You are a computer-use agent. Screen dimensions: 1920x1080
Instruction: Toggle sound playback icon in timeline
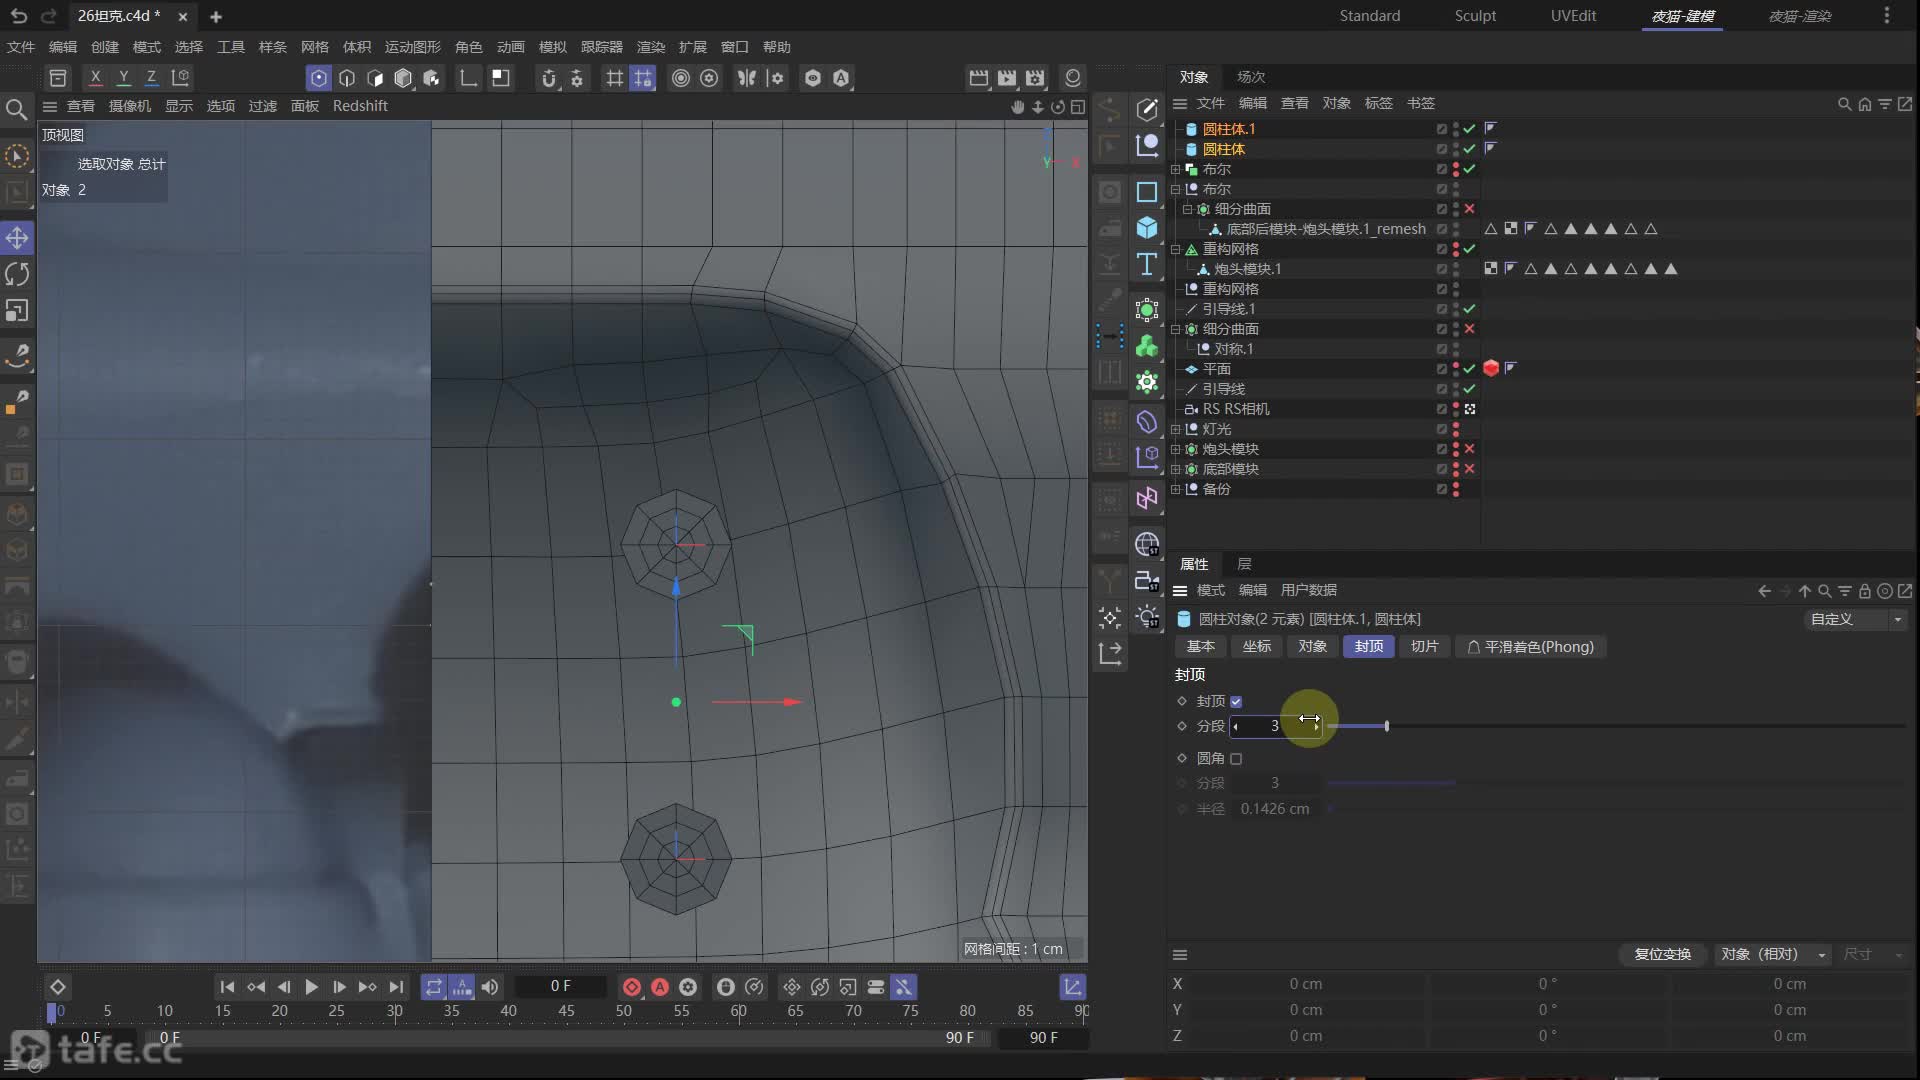[490, 987]
